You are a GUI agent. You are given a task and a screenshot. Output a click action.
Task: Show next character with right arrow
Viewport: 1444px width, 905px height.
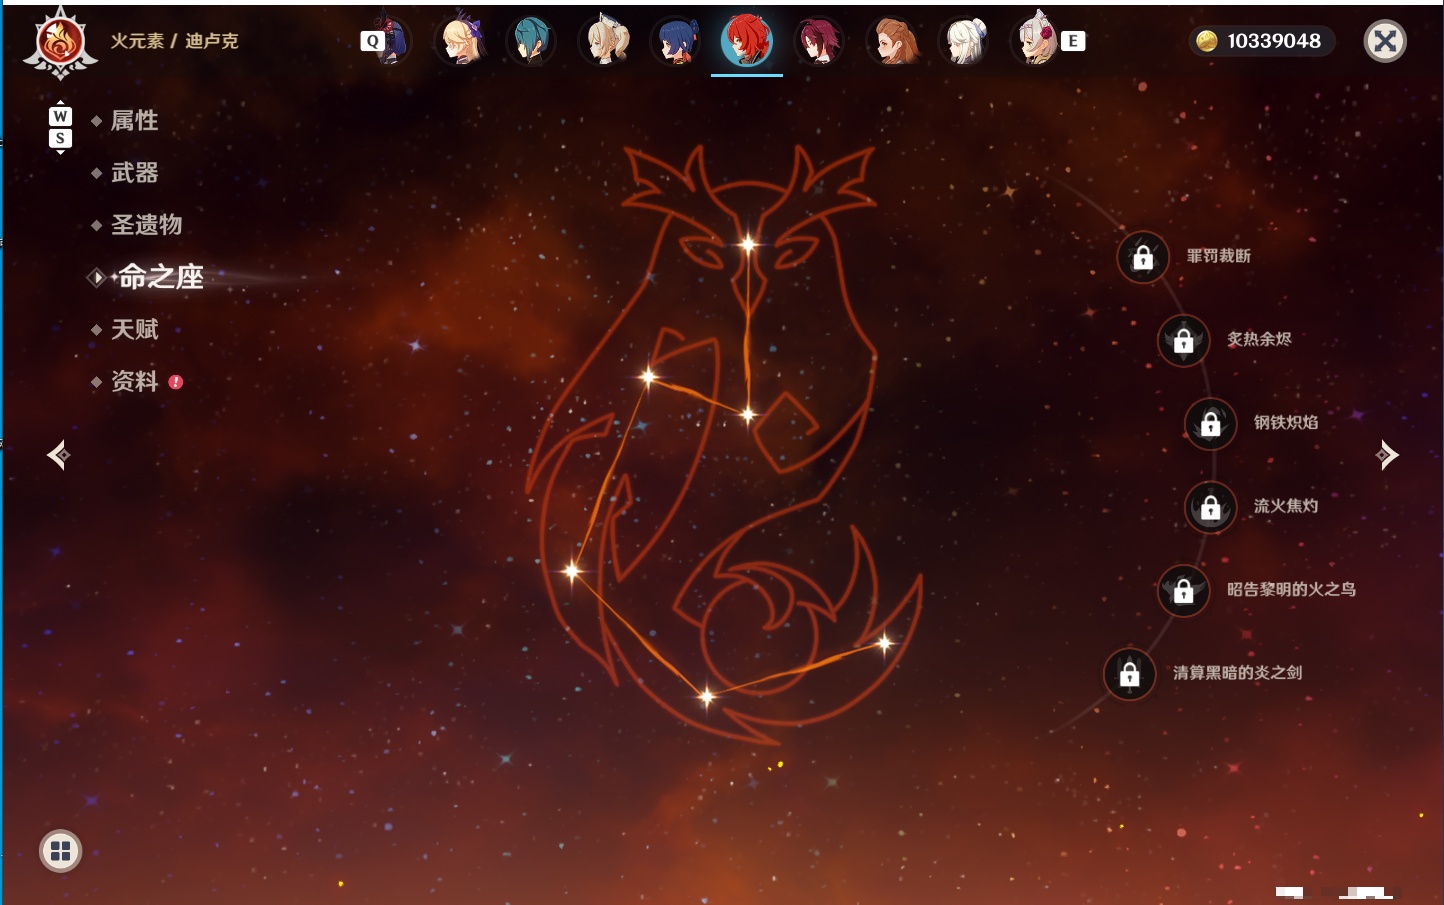(1386, 455)
